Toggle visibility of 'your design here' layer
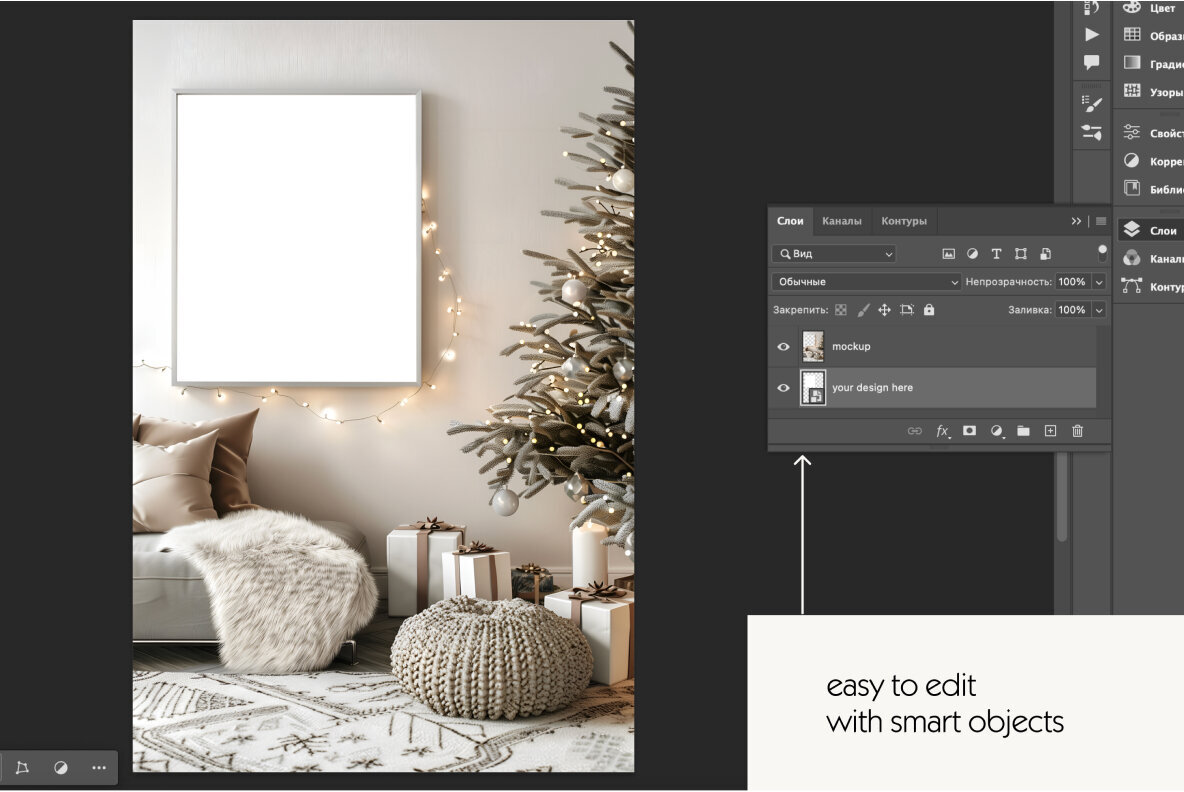Screen dimensions: 1184x792 coord(784,387)
